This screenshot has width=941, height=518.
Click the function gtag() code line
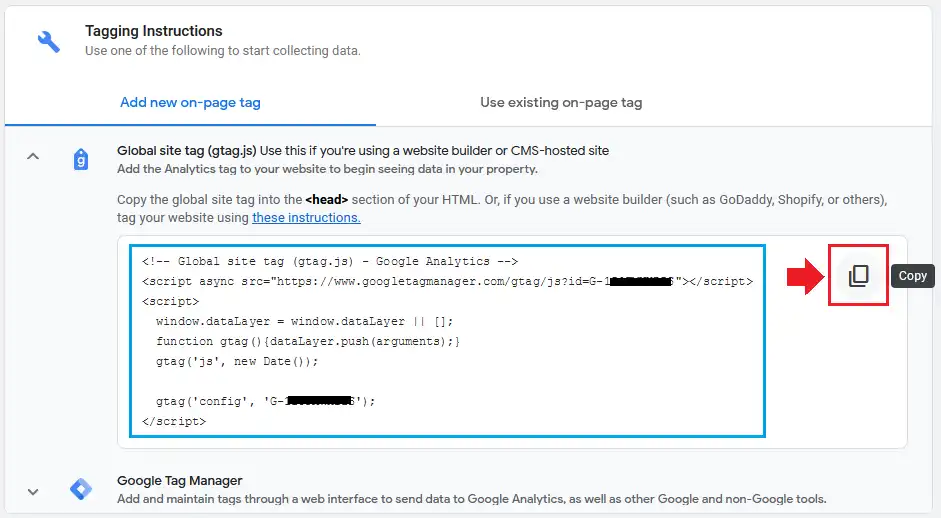(x=308, y=342)
